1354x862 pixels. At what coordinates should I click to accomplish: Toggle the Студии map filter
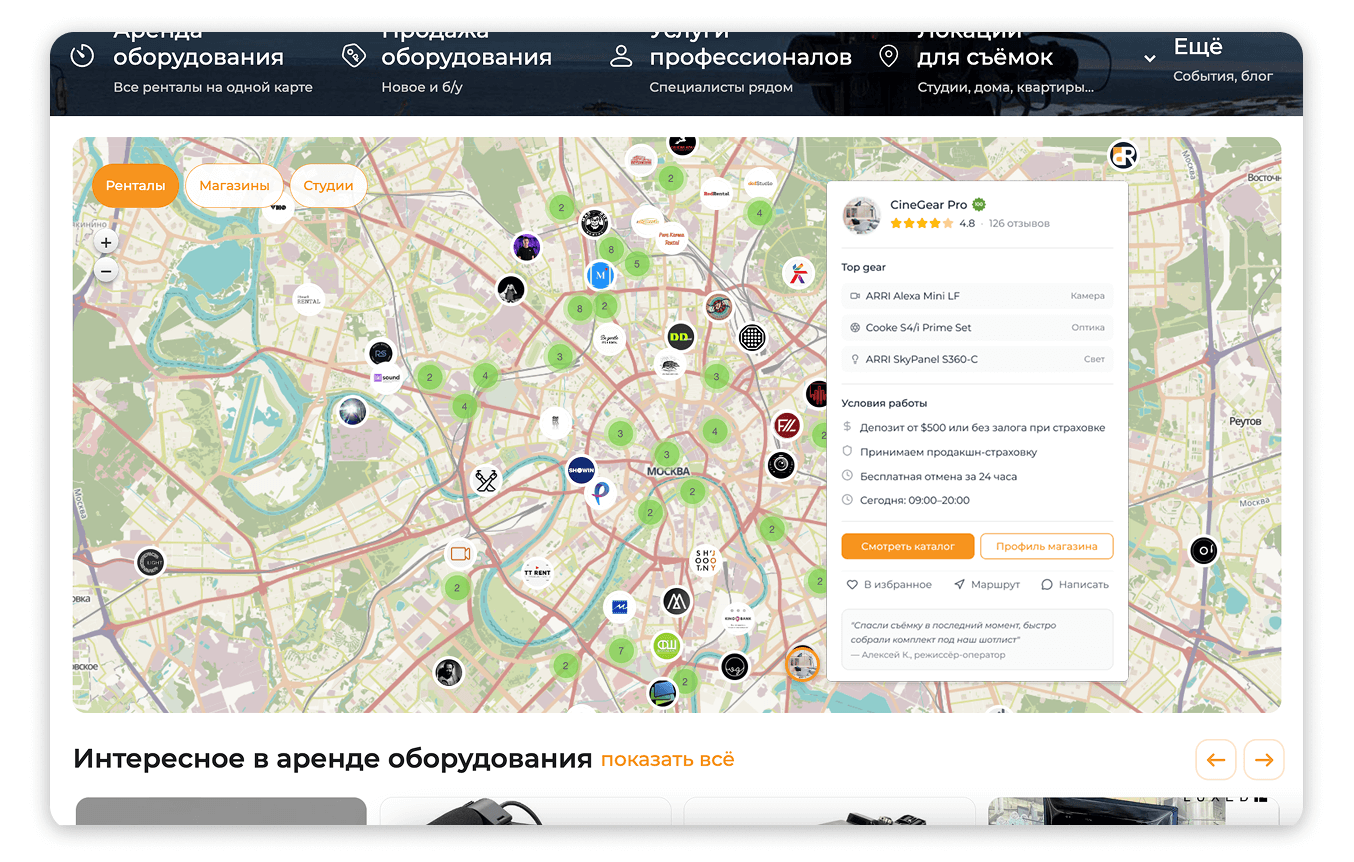(328, 186)
